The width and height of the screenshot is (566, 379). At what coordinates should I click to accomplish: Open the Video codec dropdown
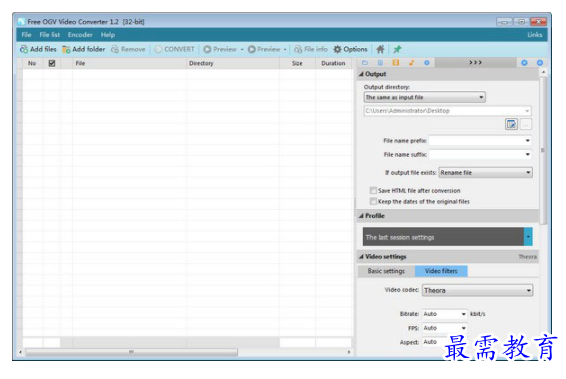point(477,290)
